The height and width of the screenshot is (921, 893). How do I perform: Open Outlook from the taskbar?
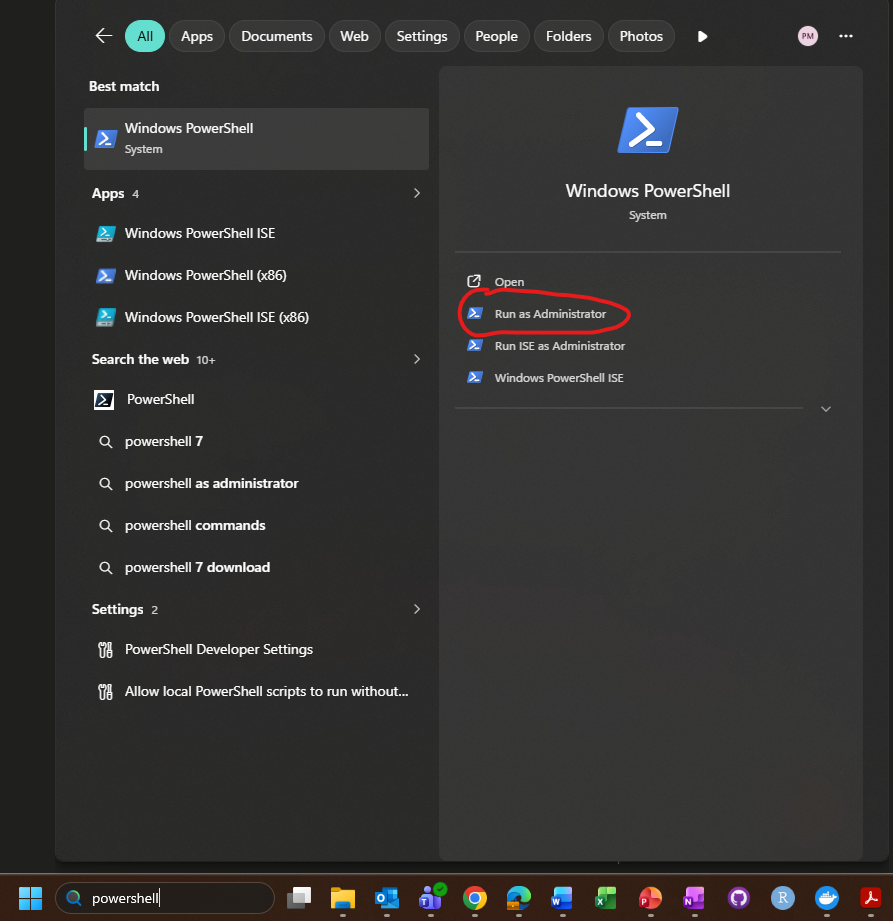pyautogui.click(x=387, y=898)
